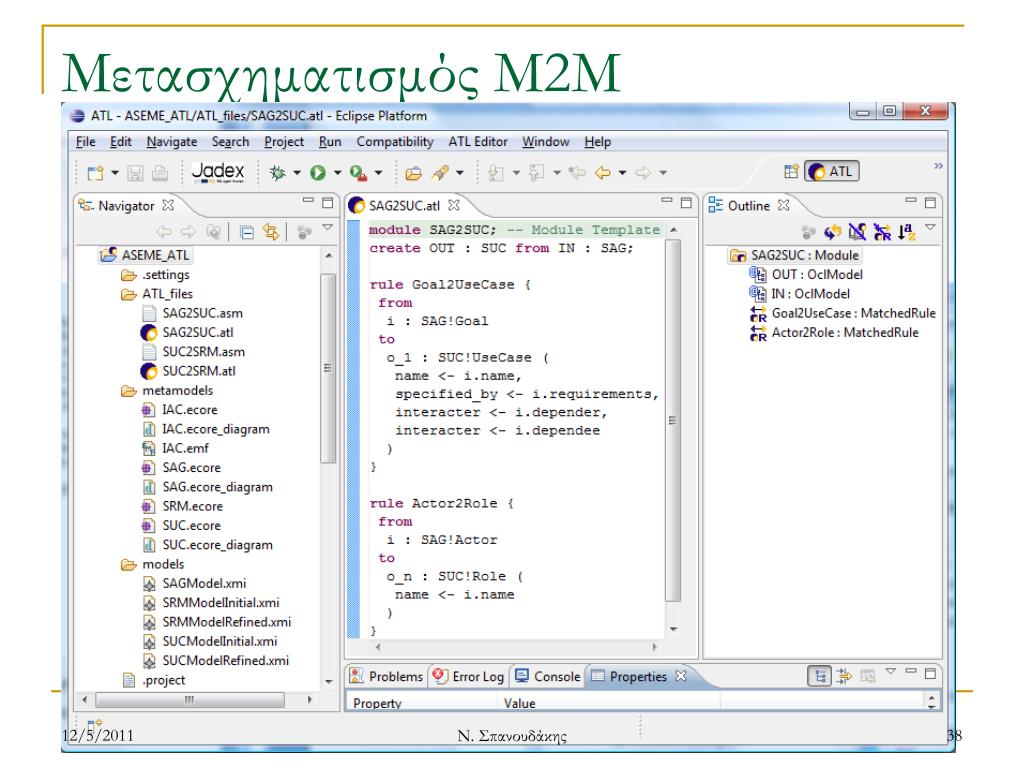1024x768 pixels.
Task: Click the Outline refresh arrows icon
Action: coord(832,232)
